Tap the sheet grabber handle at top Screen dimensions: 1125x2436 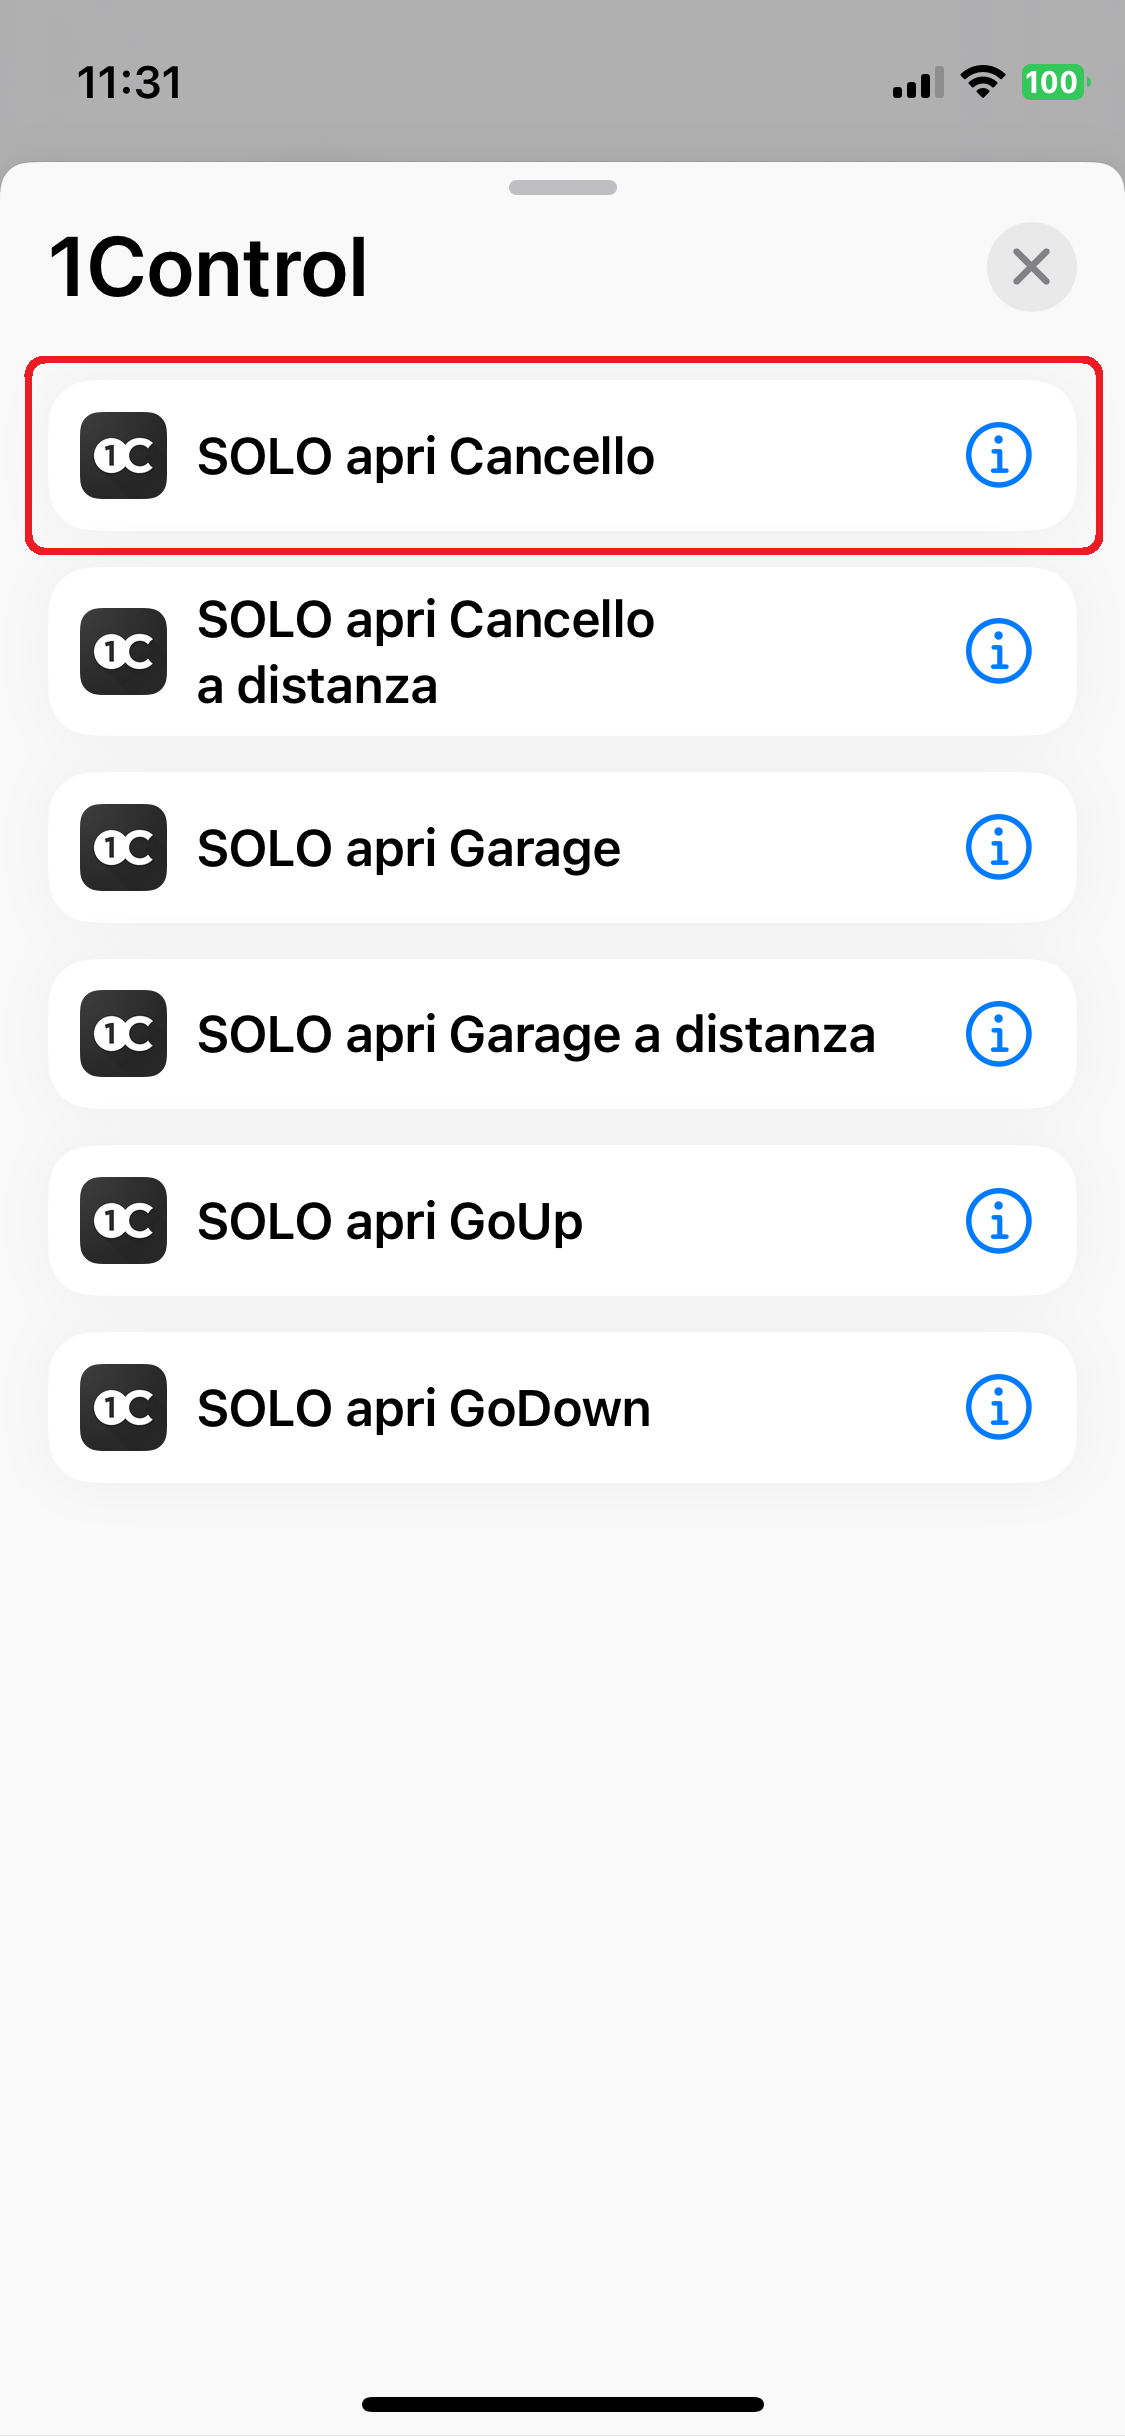tap(562, 187)
